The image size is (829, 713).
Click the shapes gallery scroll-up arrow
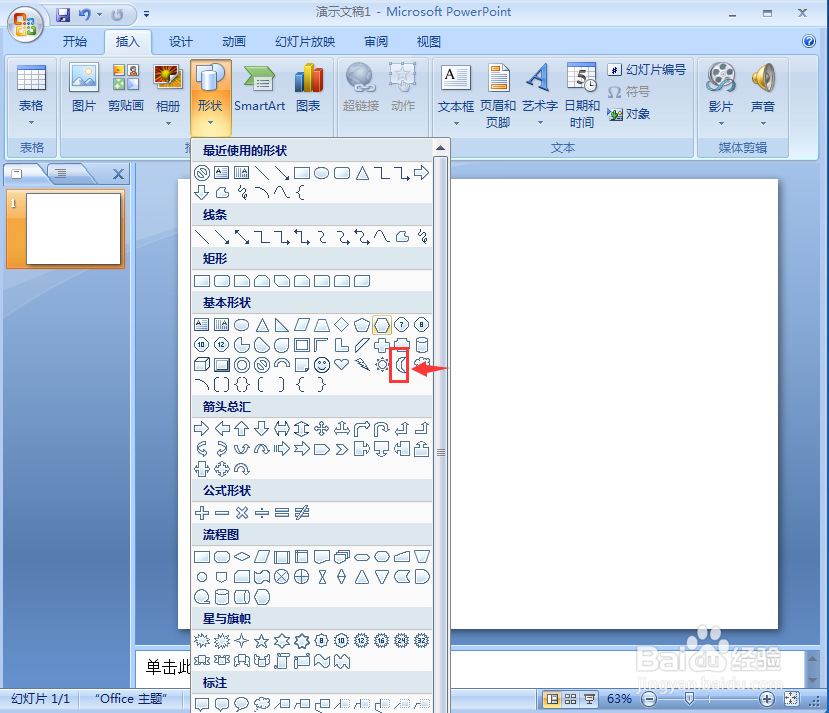[x=440, y=148]
